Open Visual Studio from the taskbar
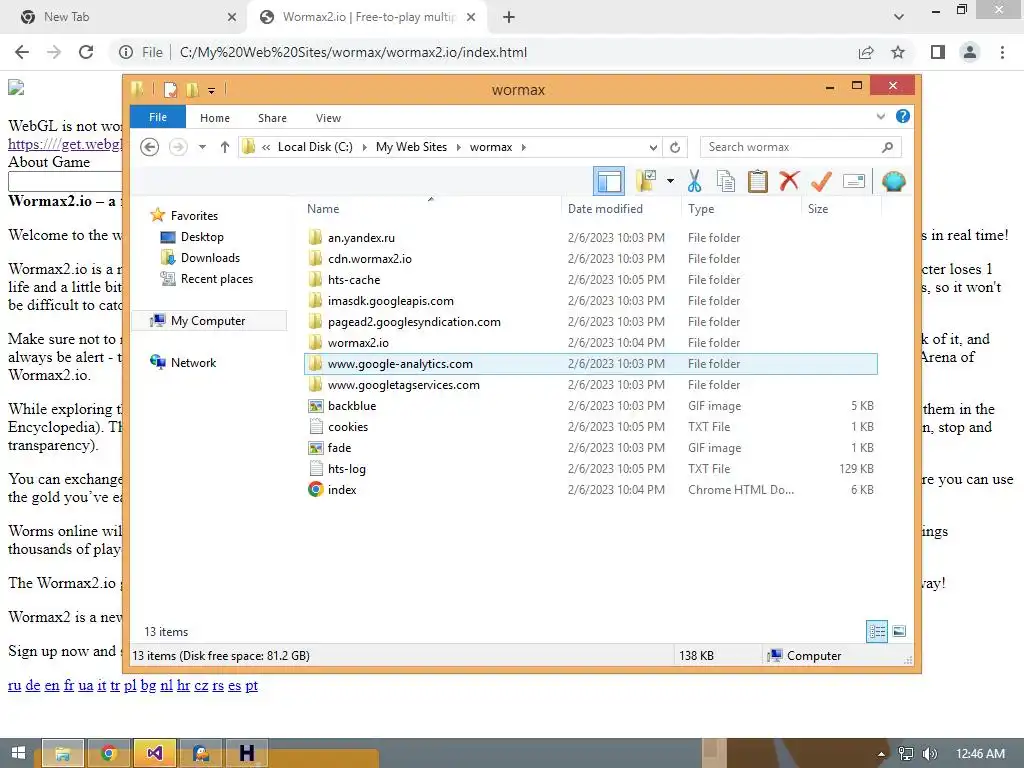 click(155, 753)
